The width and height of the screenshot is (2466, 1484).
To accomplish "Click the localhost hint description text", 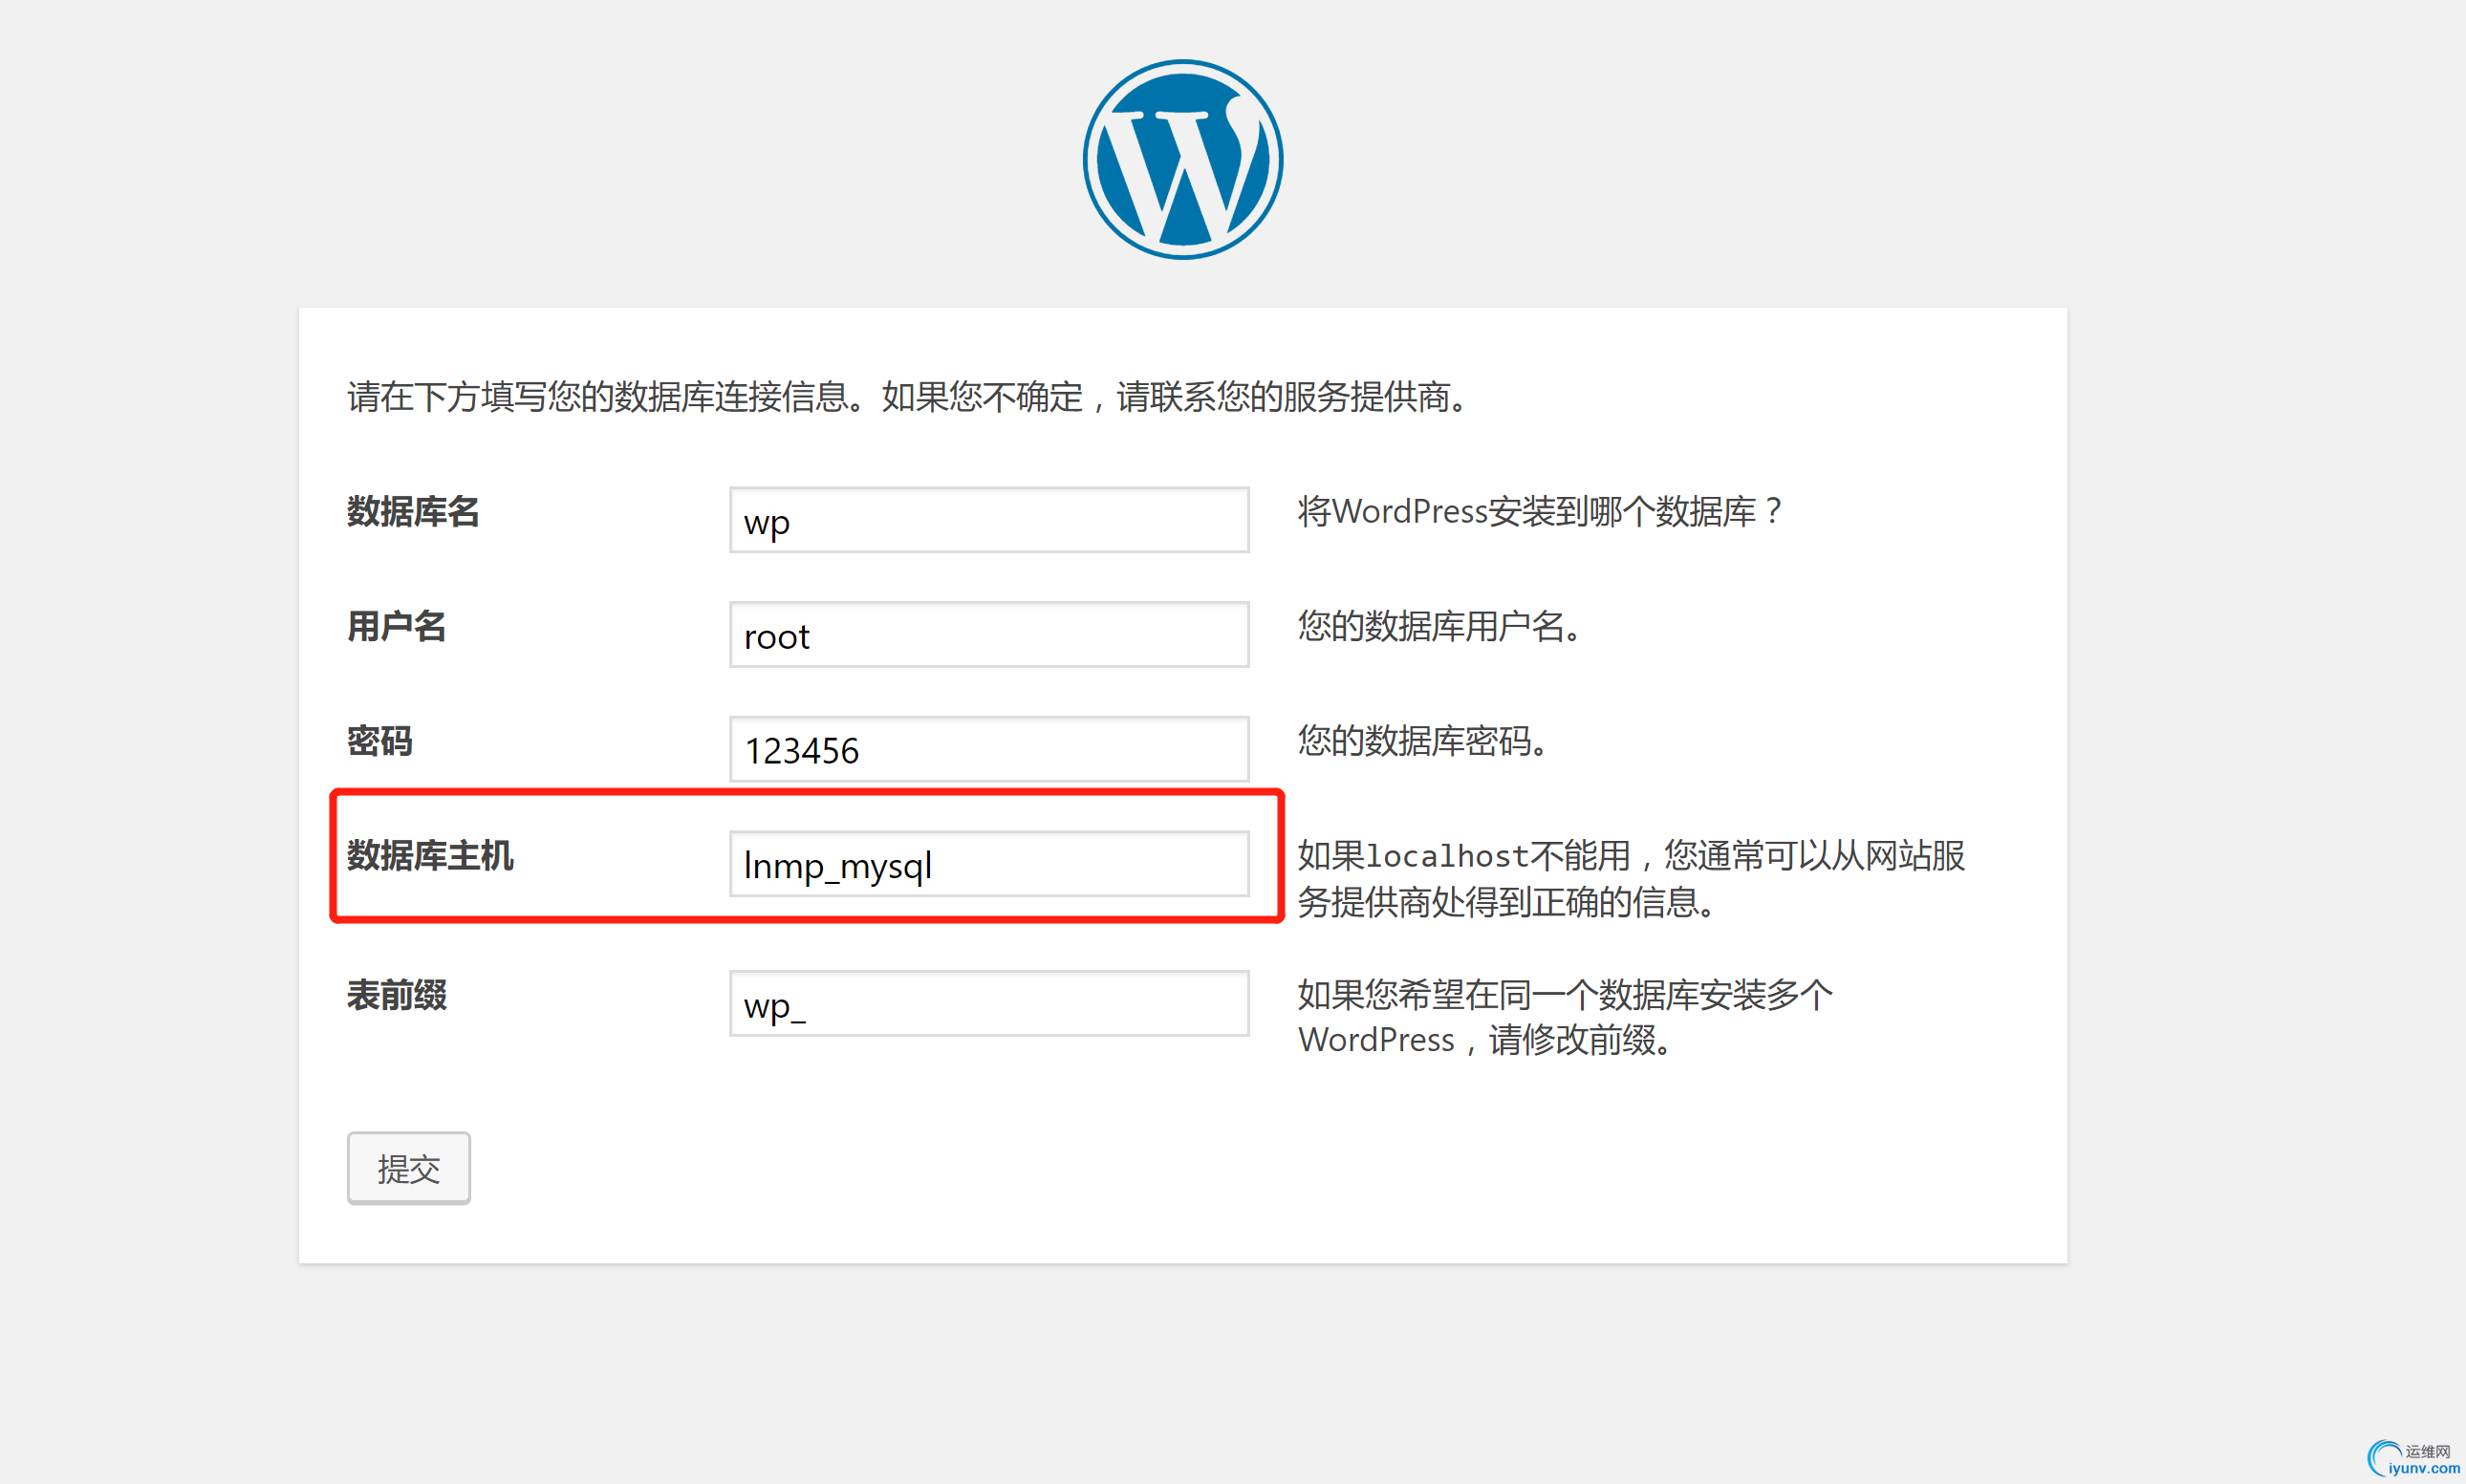I will point(1632,879).
